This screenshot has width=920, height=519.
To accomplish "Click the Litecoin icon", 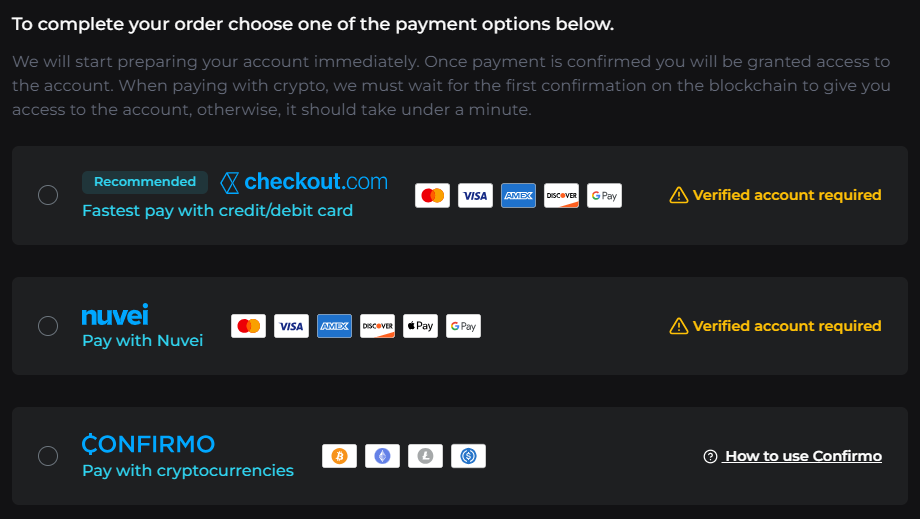I will click(x=425, y=456).
